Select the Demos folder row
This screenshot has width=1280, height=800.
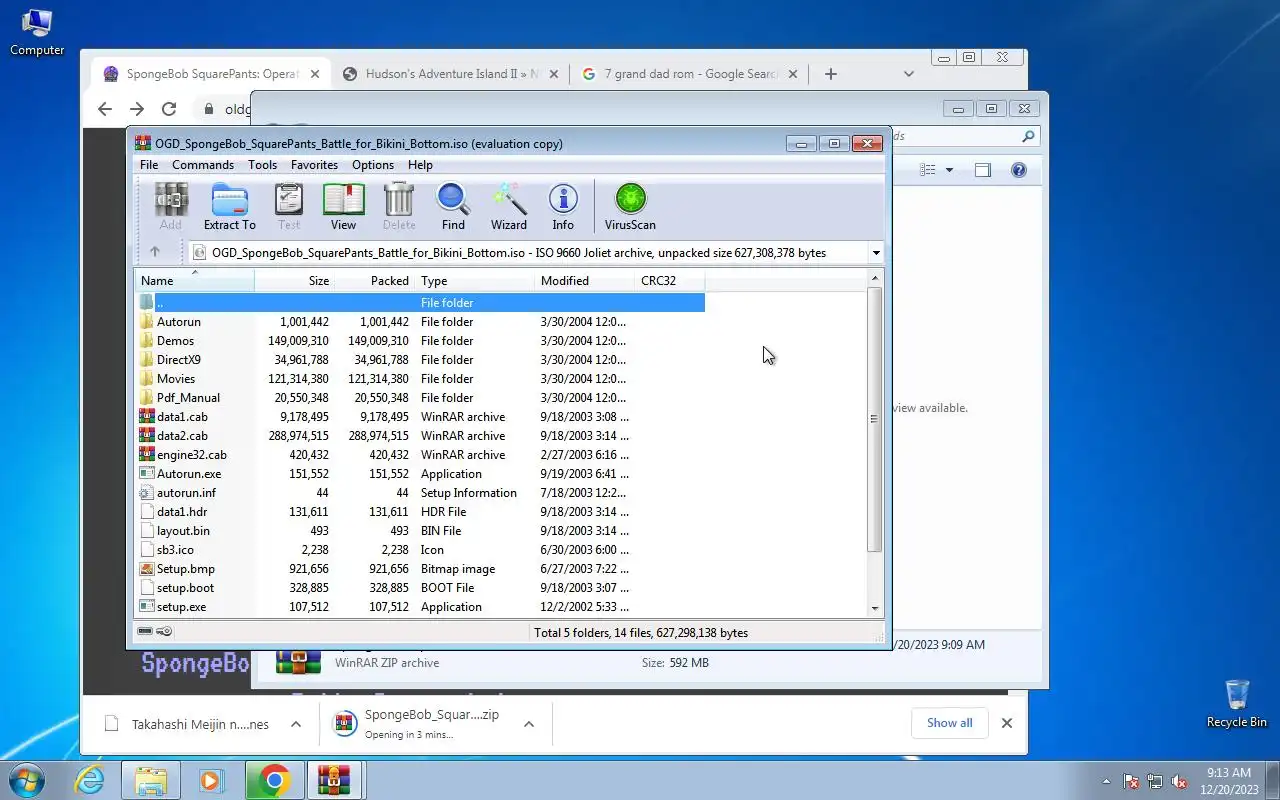[420, 341]
